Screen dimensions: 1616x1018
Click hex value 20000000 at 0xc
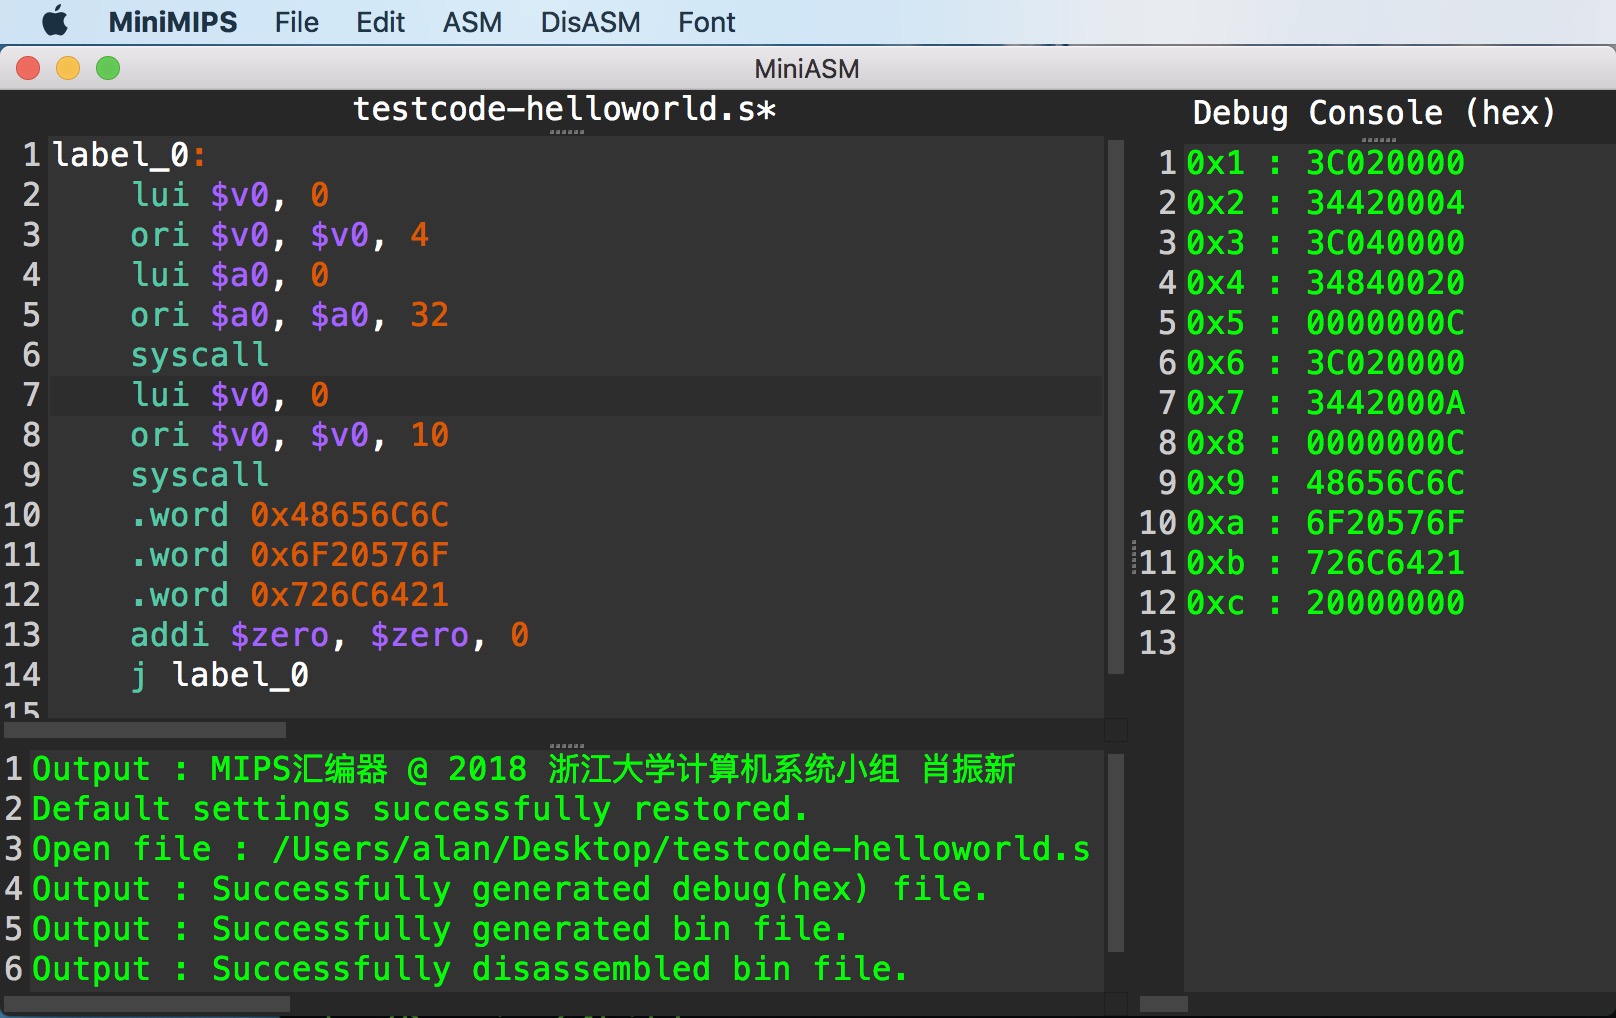point(1385,603)
